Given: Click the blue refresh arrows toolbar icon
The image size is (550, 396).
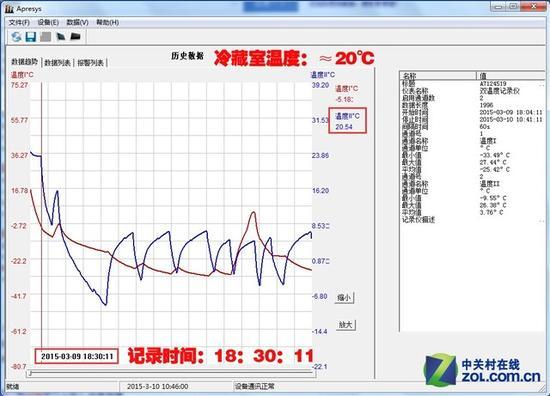Looking at the screenshot, I should coord(16,36).
